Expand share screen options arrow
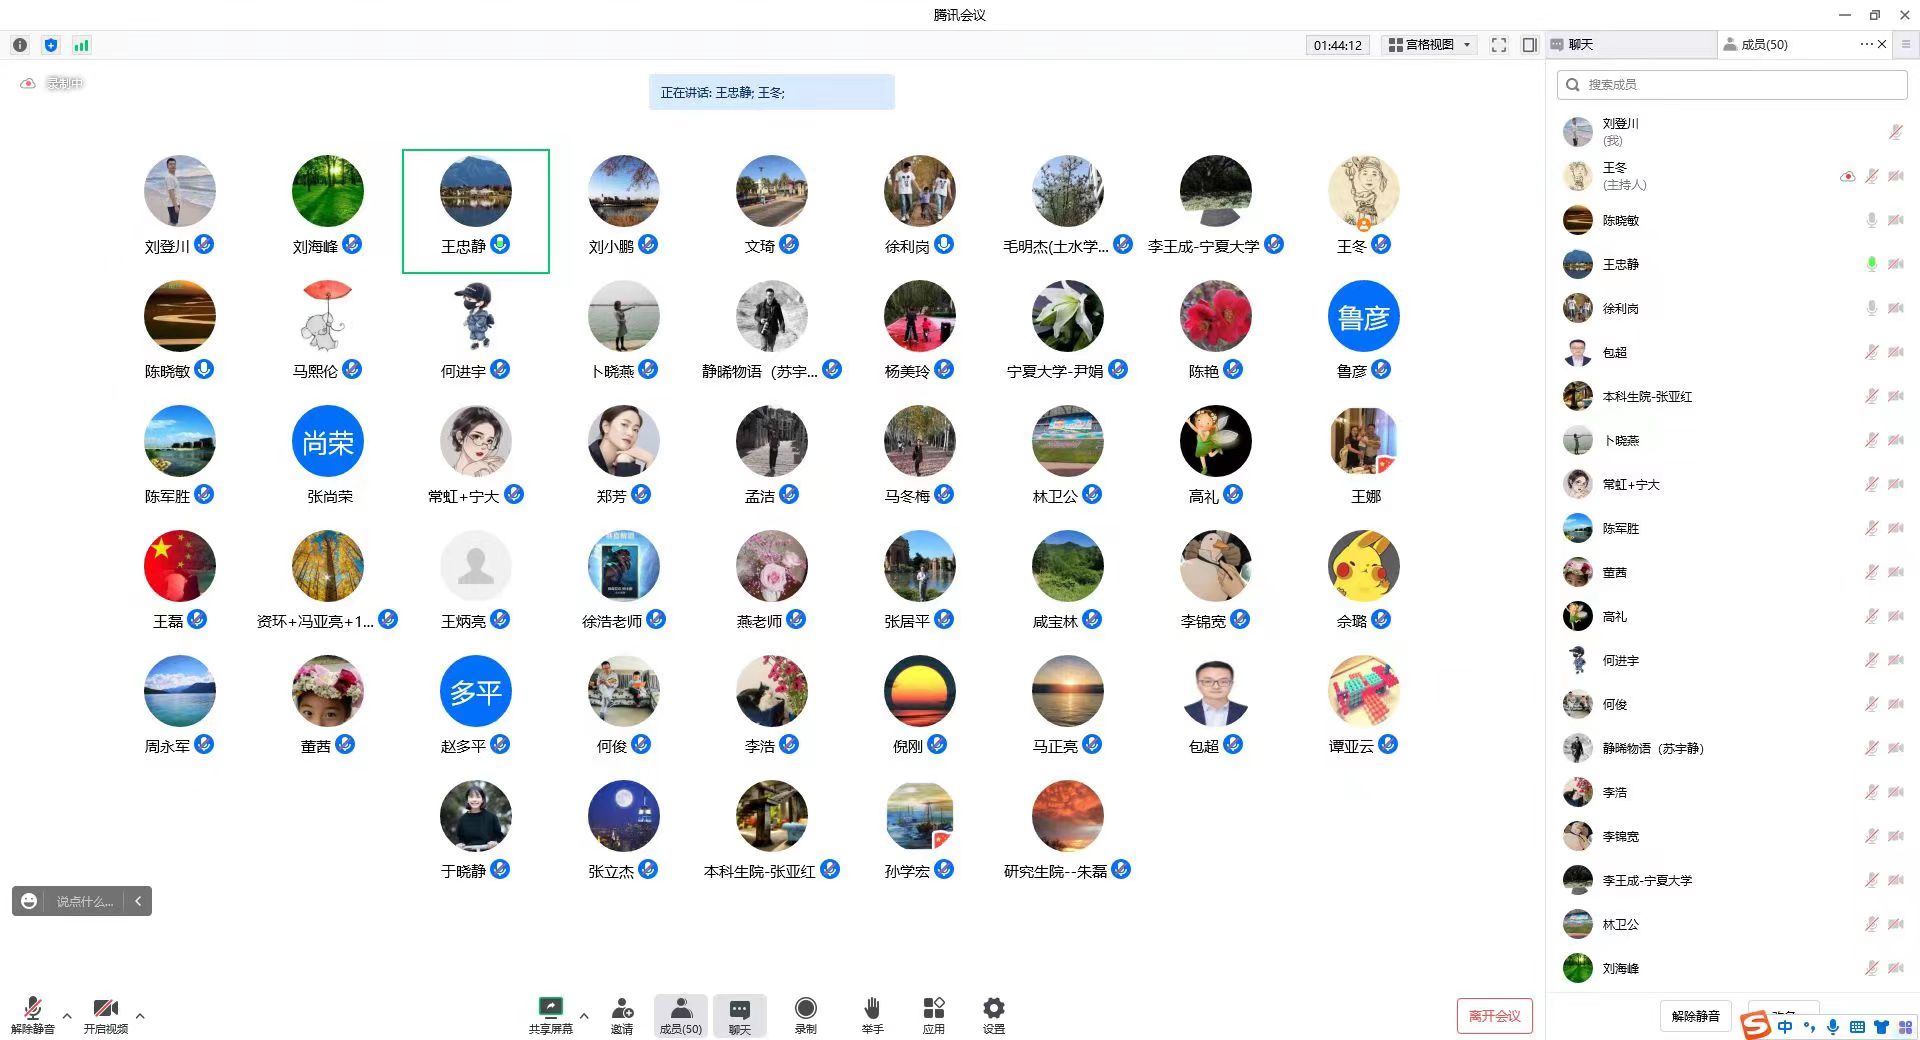1920x1040 pixels. [584, 1016]
